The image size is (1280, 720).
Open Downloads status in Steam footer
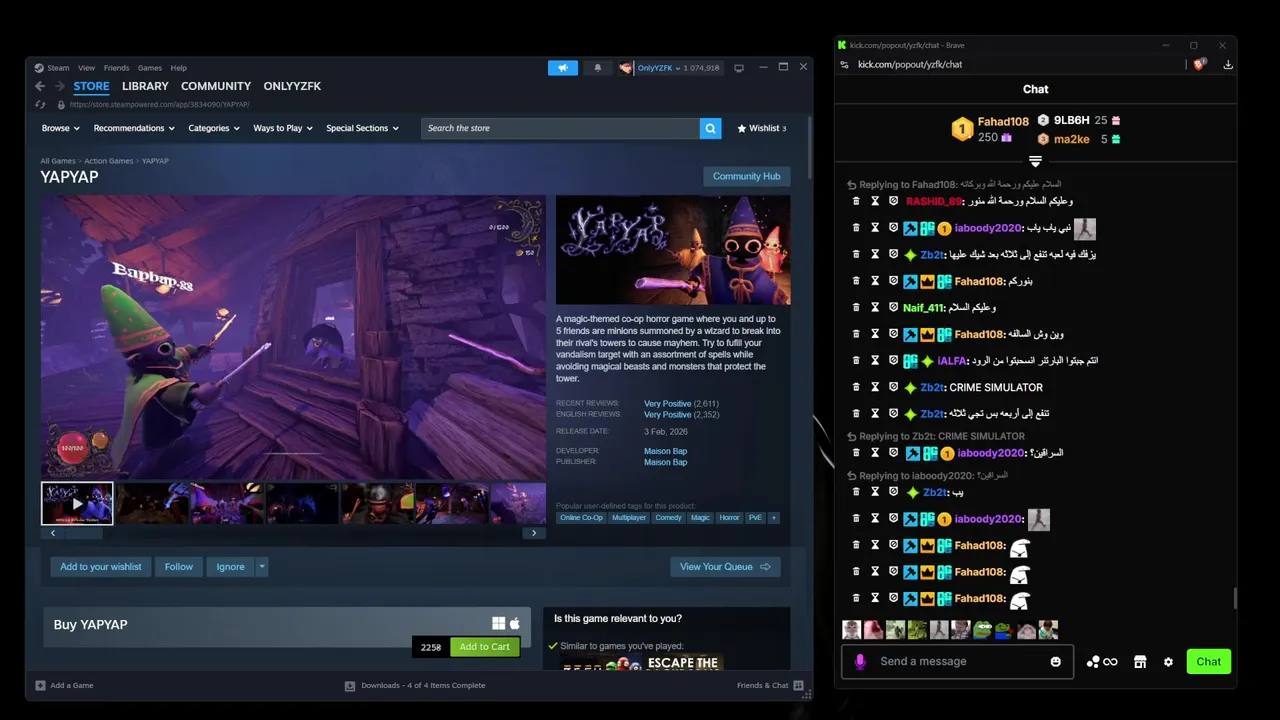[x=415, y=685]
